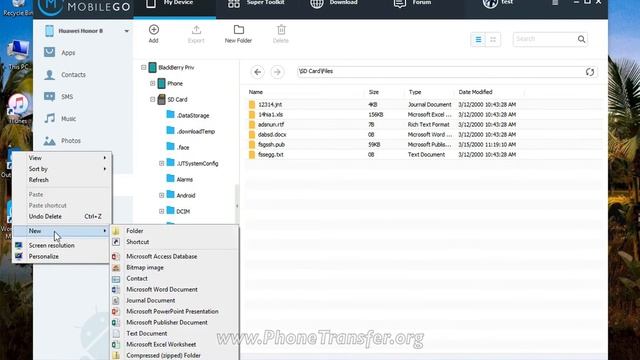640x360 pixels.
Task: Sort by the Name column header
Action: click(x=256, y=92)
